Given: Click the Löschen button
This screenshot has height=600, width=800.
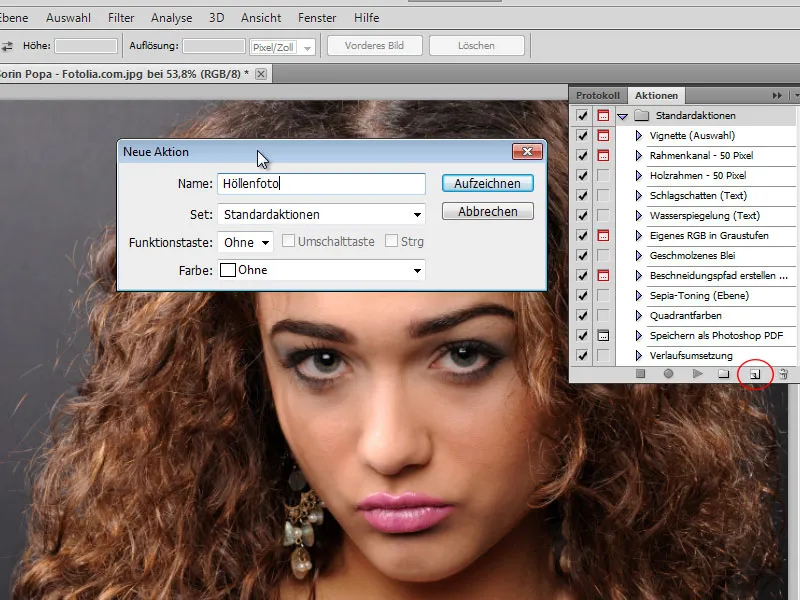Looking at the screenshot, I should pyautogui.click(x=477, y=45).
